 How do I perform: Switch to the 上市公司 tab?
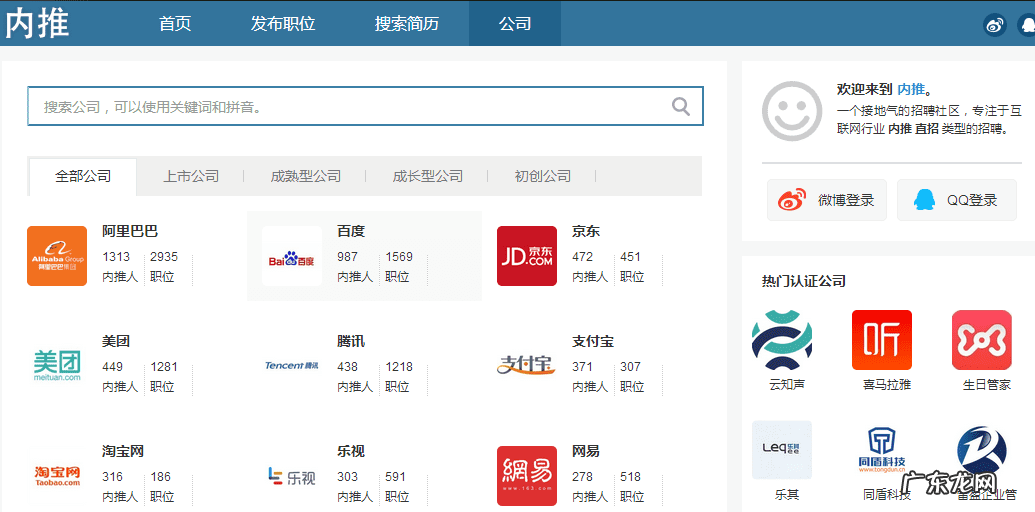pyautogui.click(x=191, y=176)
